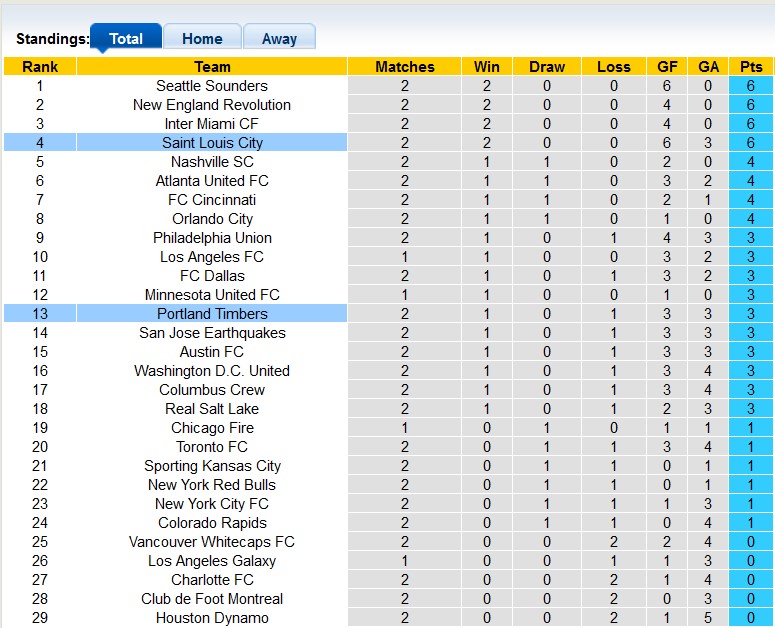Switch to the Away standings tab

[279, 38]
